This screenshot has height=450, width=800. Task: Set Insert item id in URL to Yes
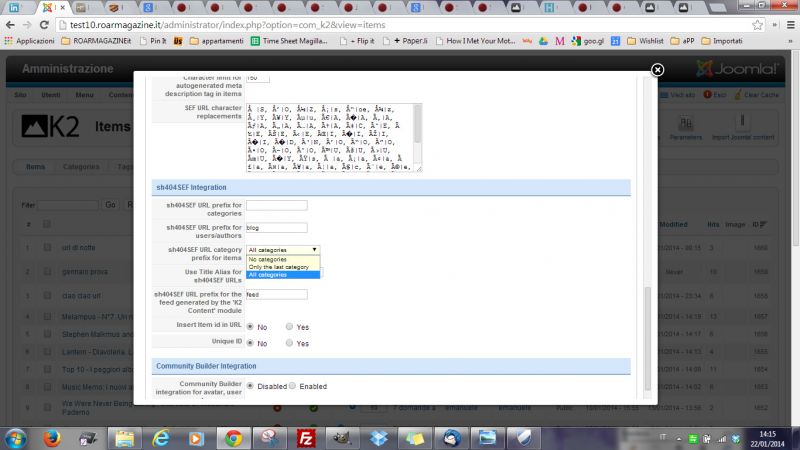(x=289, y=327)
